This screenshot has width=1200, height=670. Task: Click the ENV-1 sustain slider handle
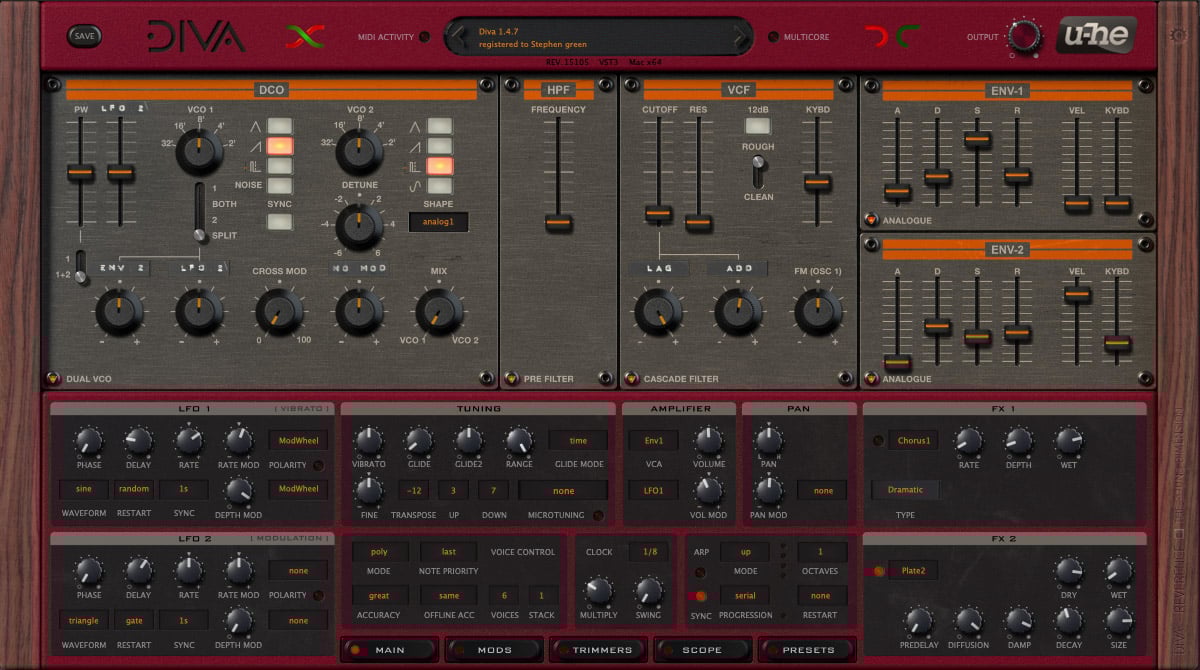pyautogui.click(x=977, y=141)
